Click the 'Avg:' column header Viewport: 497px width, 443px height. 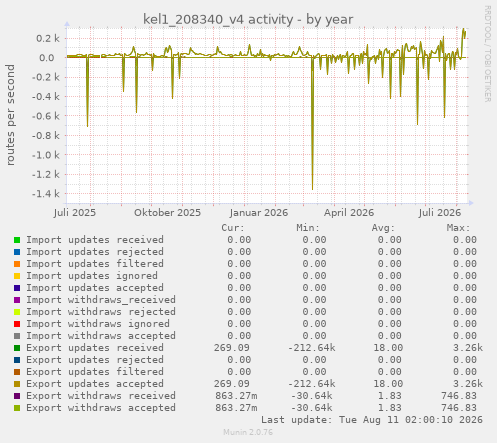pos(383,228)
